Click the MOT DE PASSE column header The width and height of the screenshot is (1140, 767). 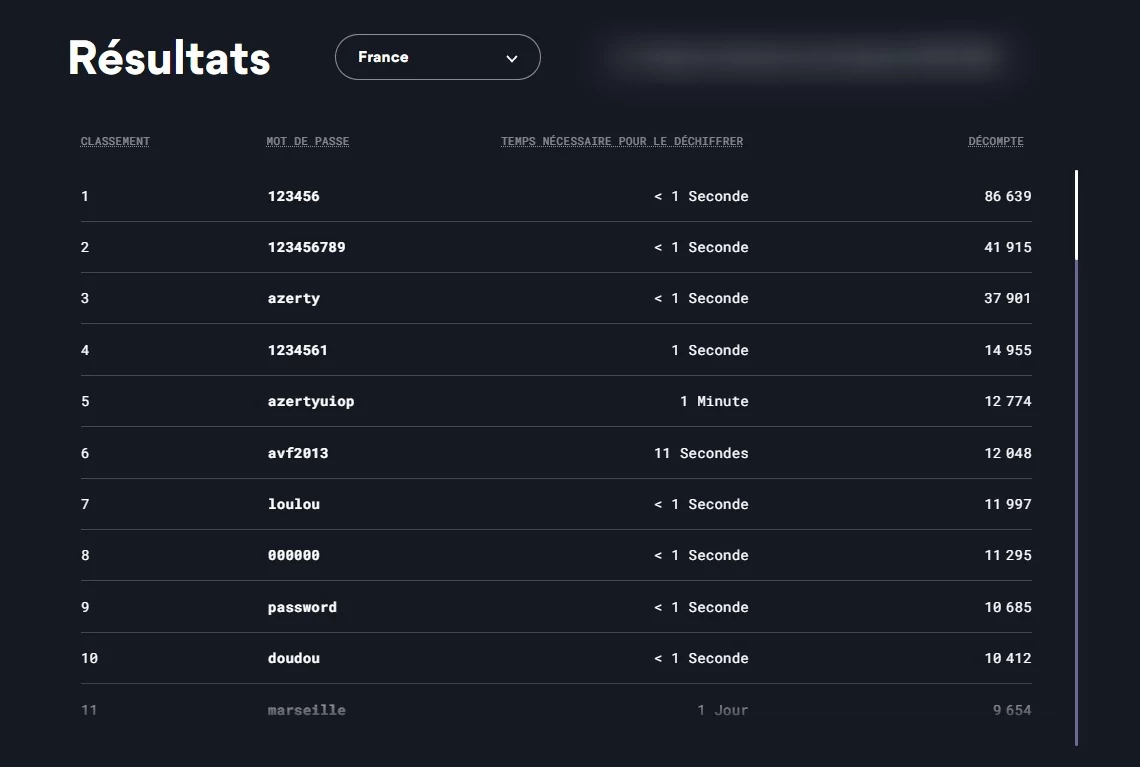point(307,141)
